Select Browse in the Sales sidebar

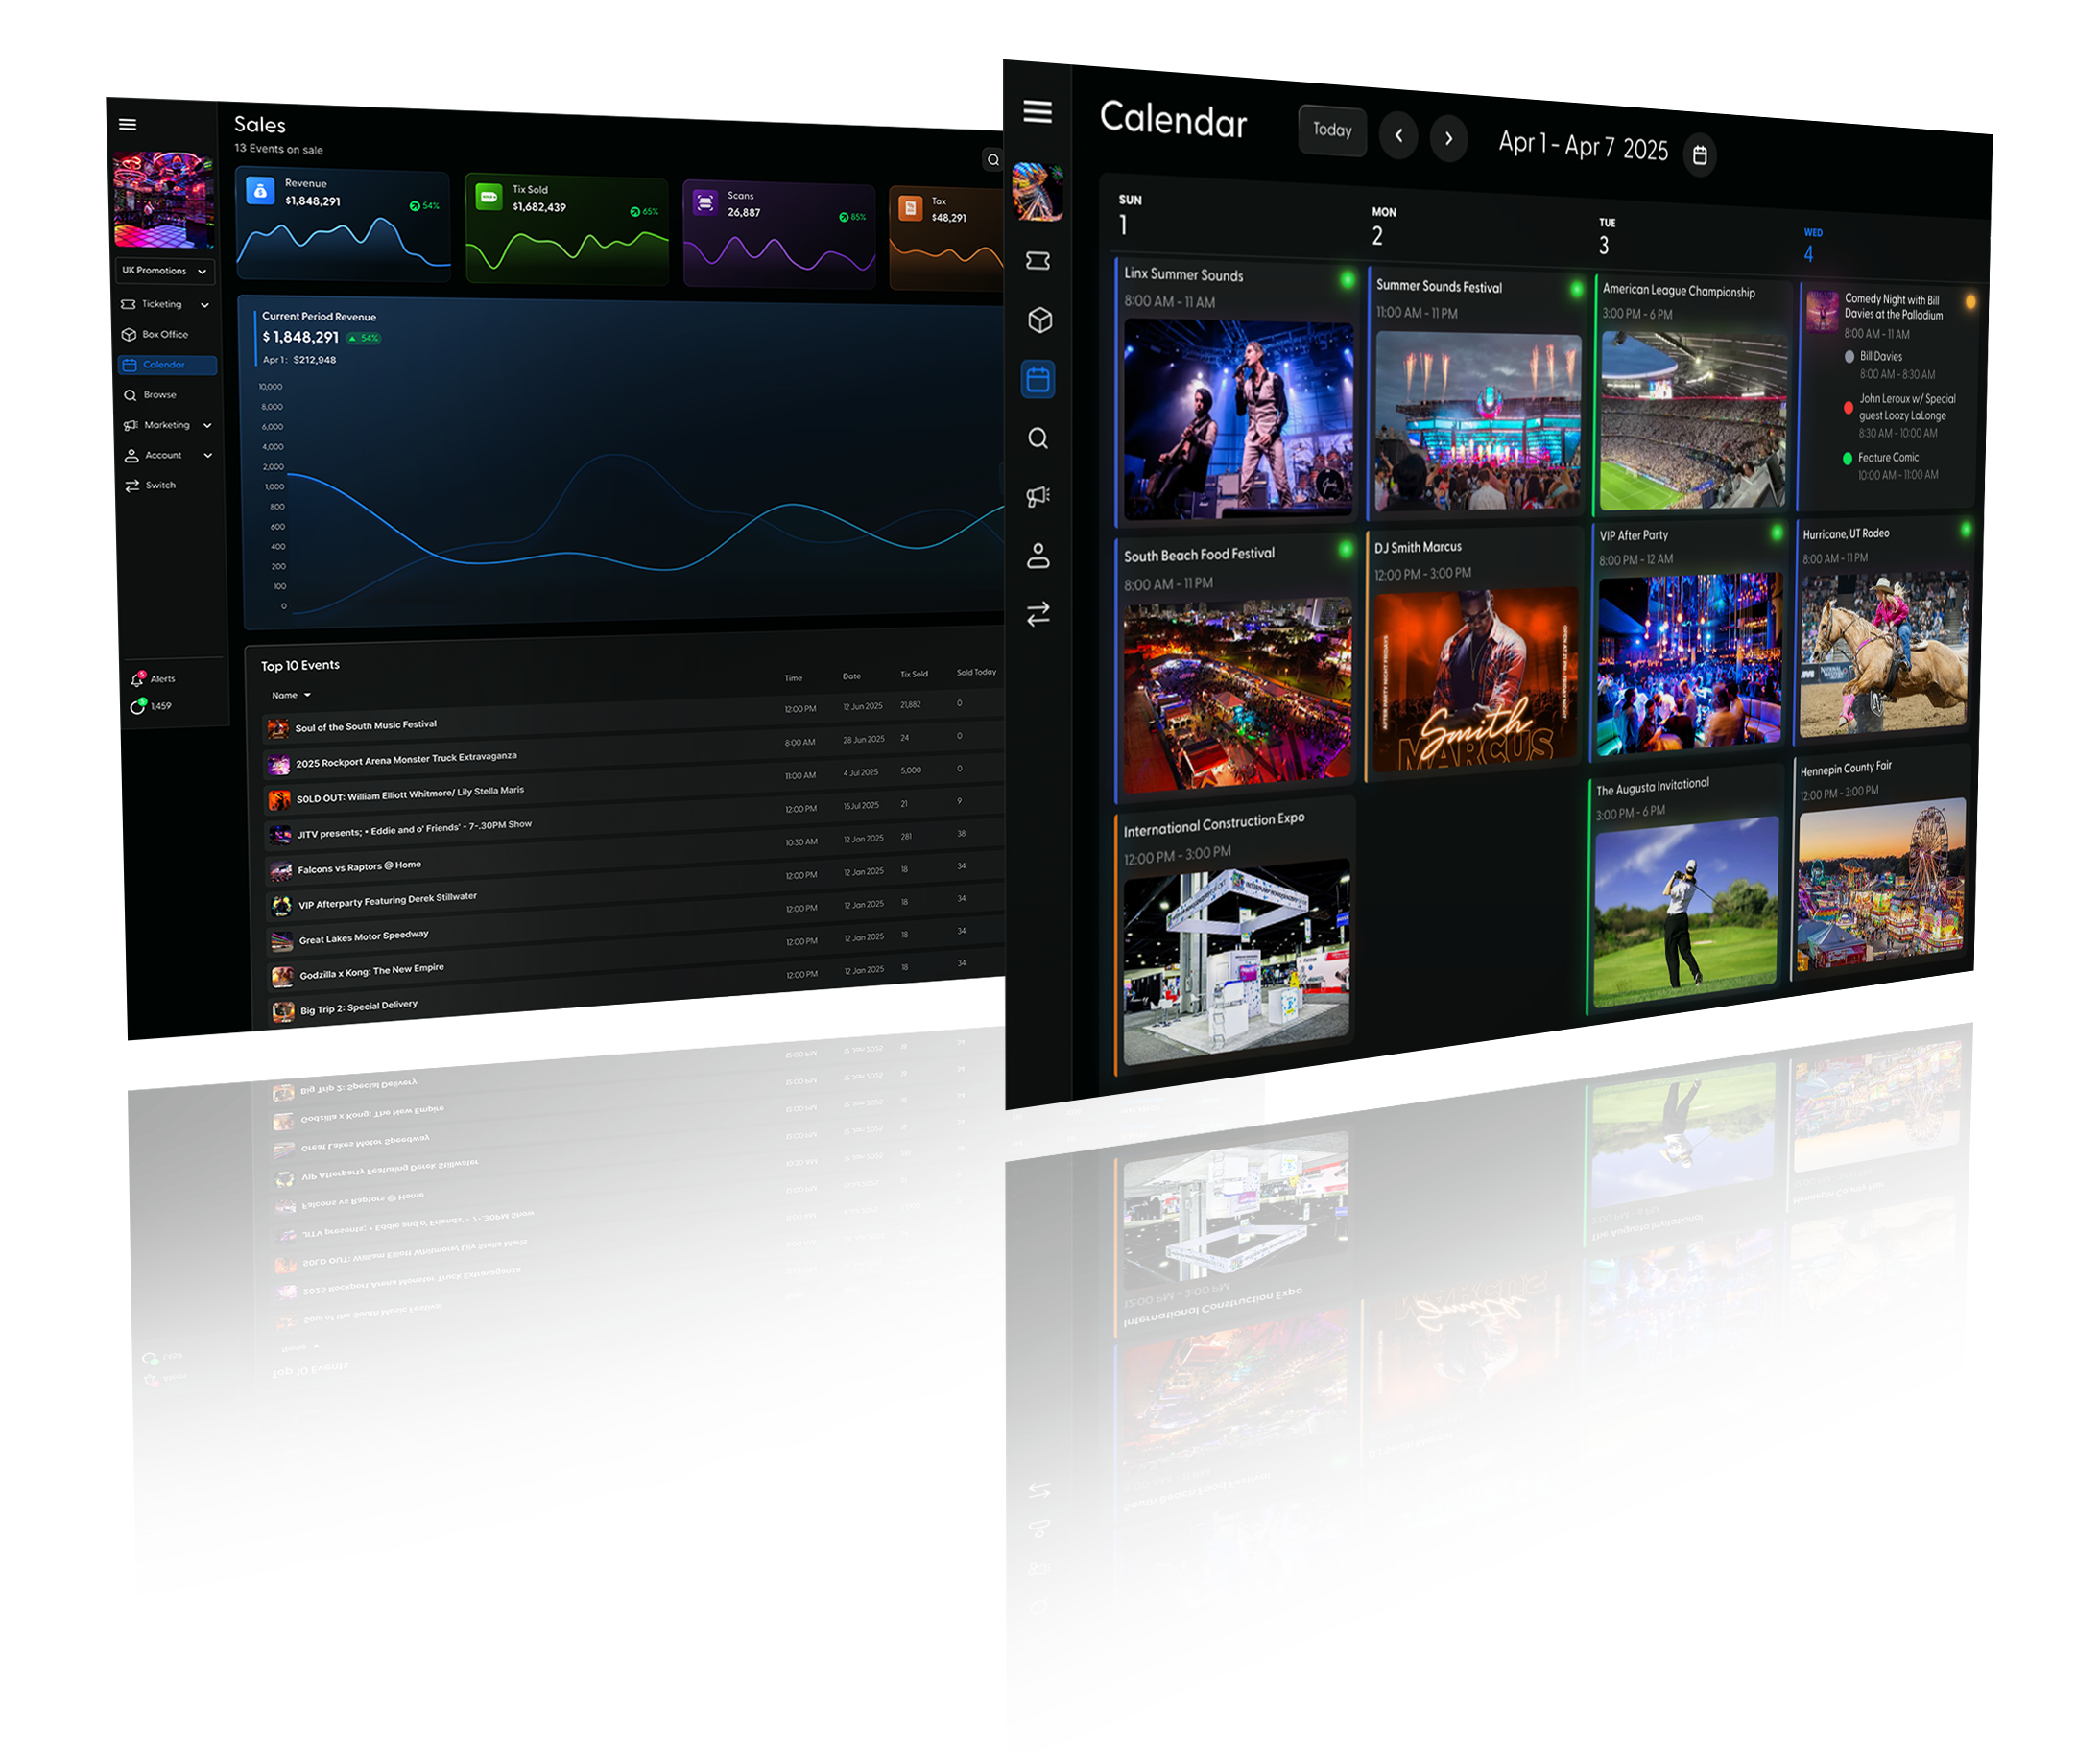point(159,395)
